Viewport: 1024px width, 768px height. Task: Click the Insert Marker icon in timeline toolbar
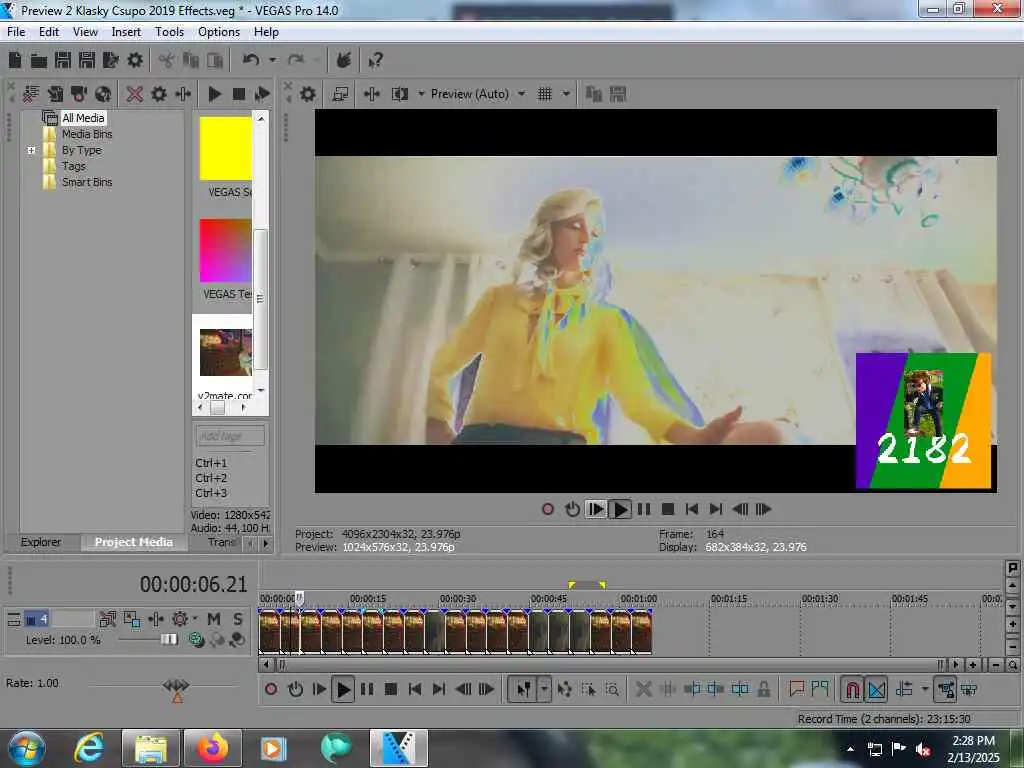click(x=796, y=689)
